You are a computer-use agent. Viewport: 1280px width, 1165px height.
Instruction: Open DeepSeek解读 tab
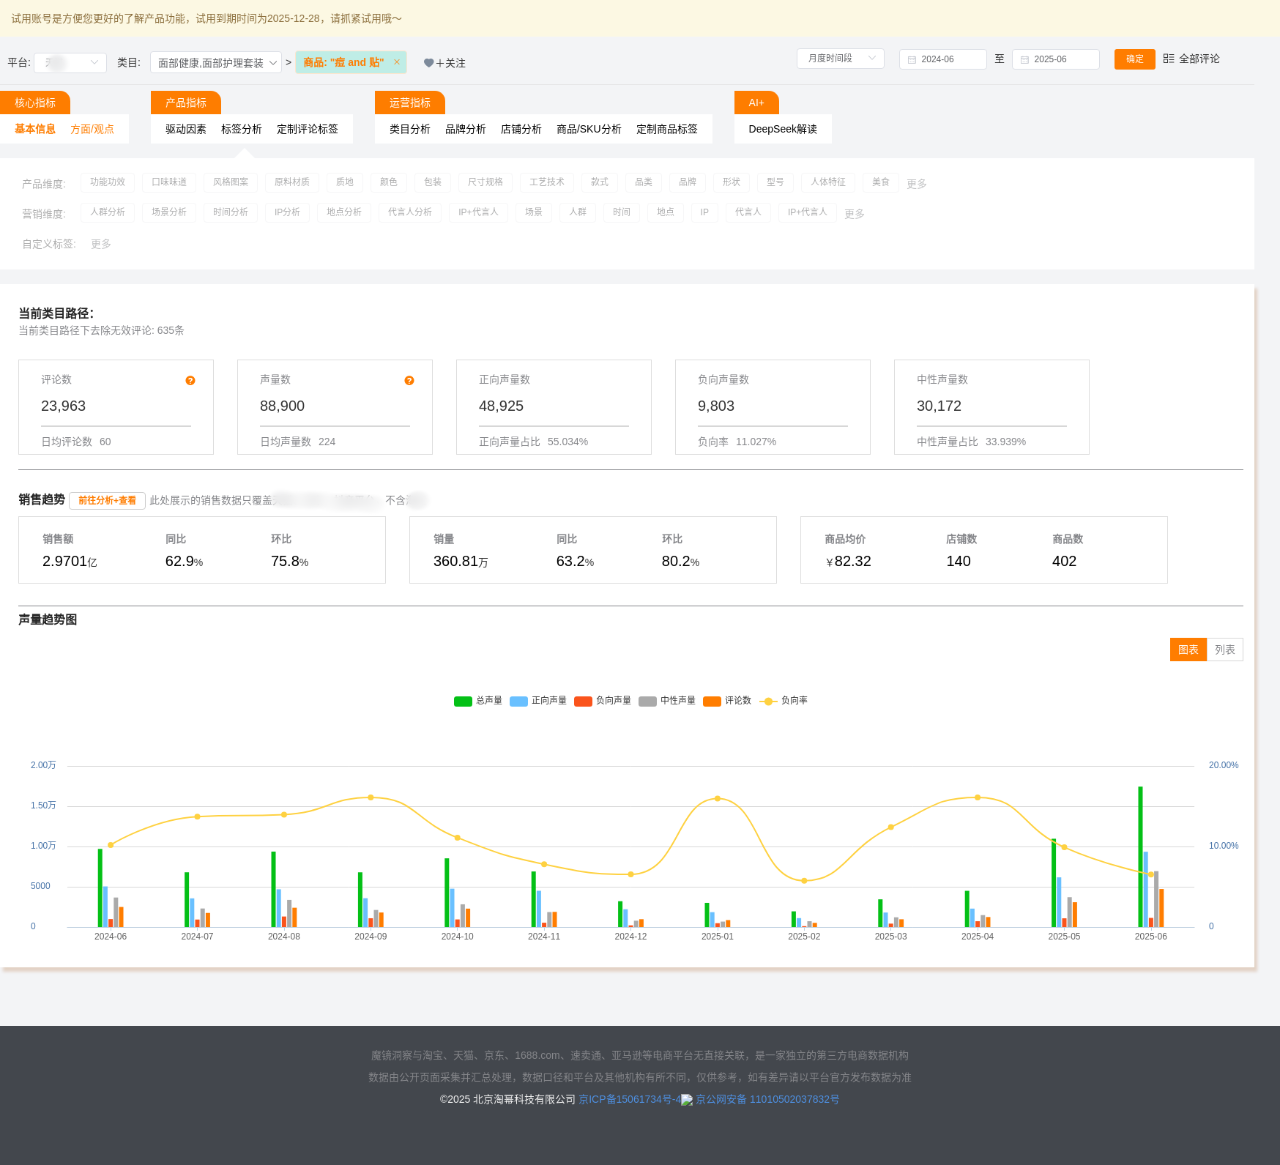click(783, 129)
